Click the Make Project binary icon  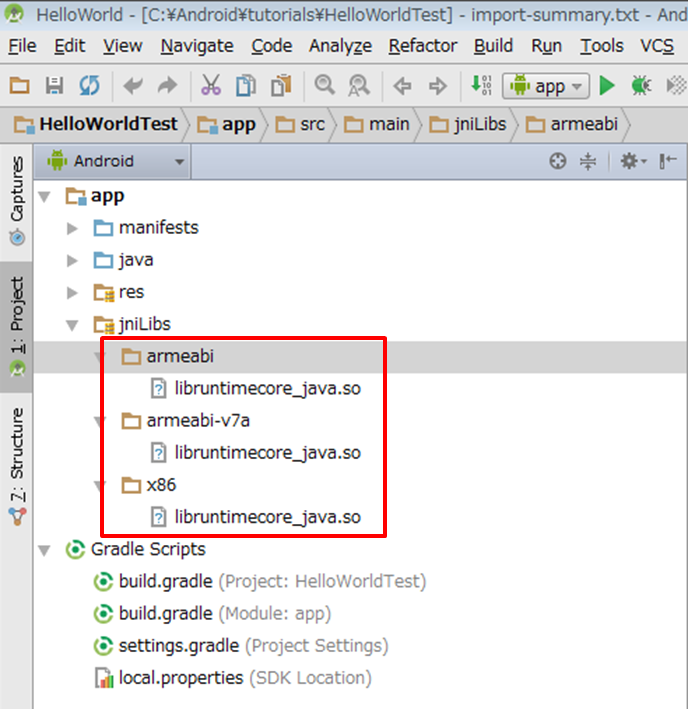(x=481, y=85)
